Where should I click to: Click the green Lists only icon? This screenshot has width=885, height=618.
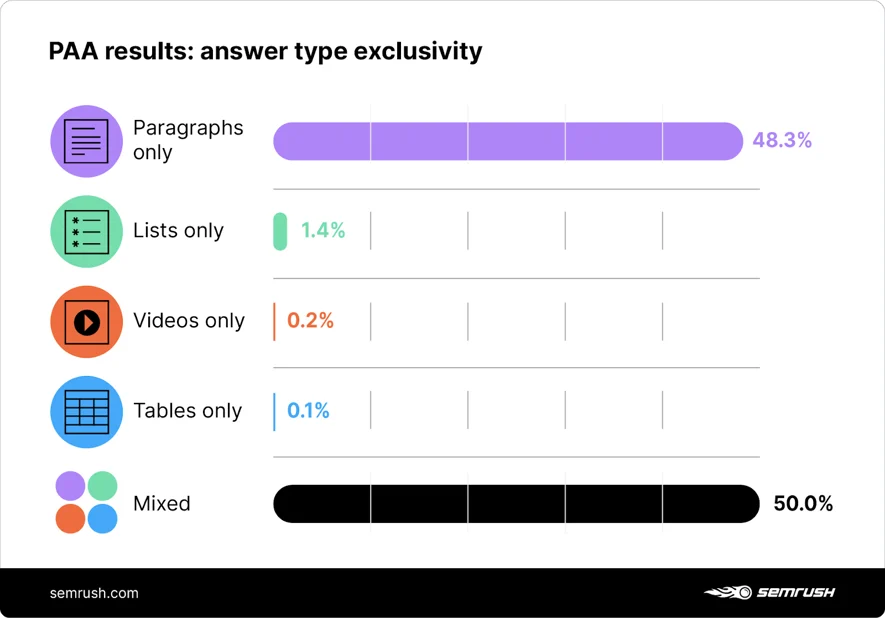click(x=86, y=231)
